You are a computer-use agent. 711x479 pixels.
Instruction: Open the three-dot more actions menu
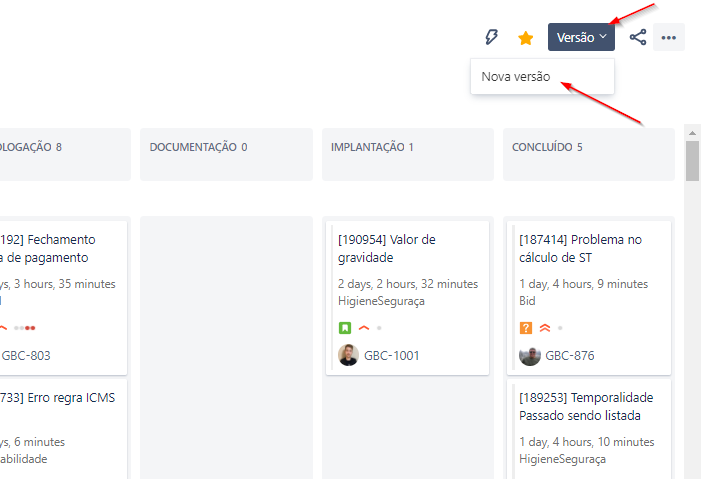(x=669, y=38)
